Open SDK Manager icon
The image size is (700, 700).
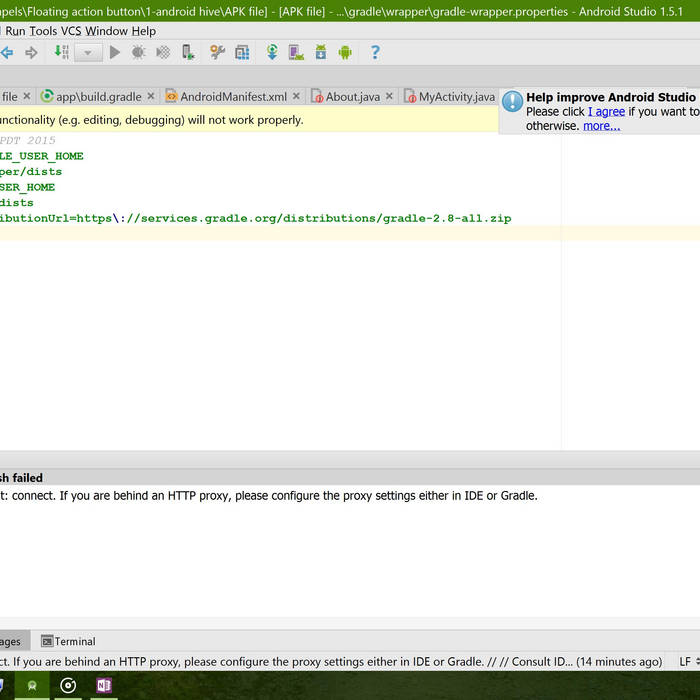point(321,52)
